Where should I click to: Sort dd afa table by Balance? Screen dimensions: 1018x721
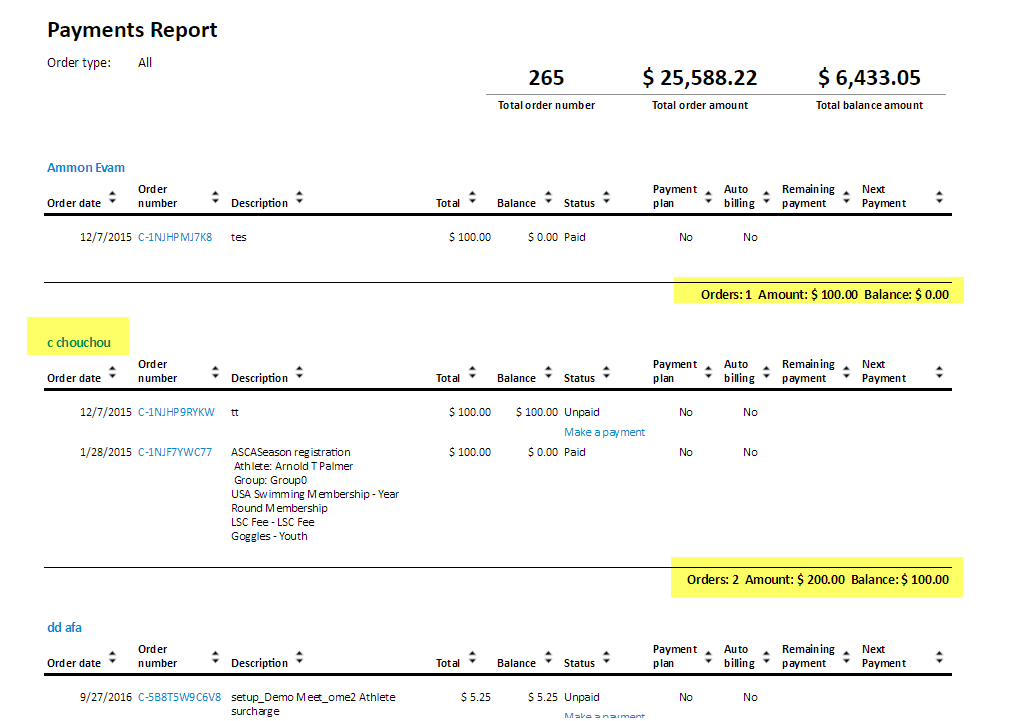548,657
